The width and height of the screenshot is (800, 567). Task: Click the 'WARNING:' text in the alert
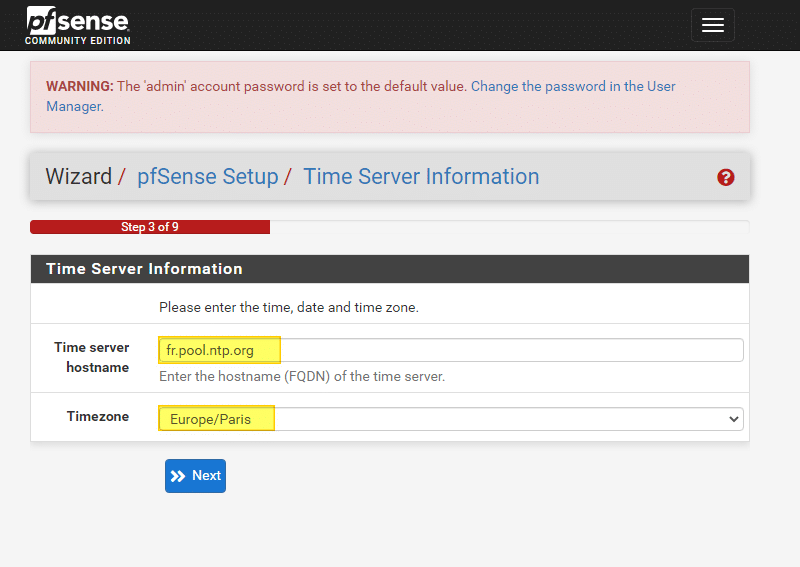(79, 87)
